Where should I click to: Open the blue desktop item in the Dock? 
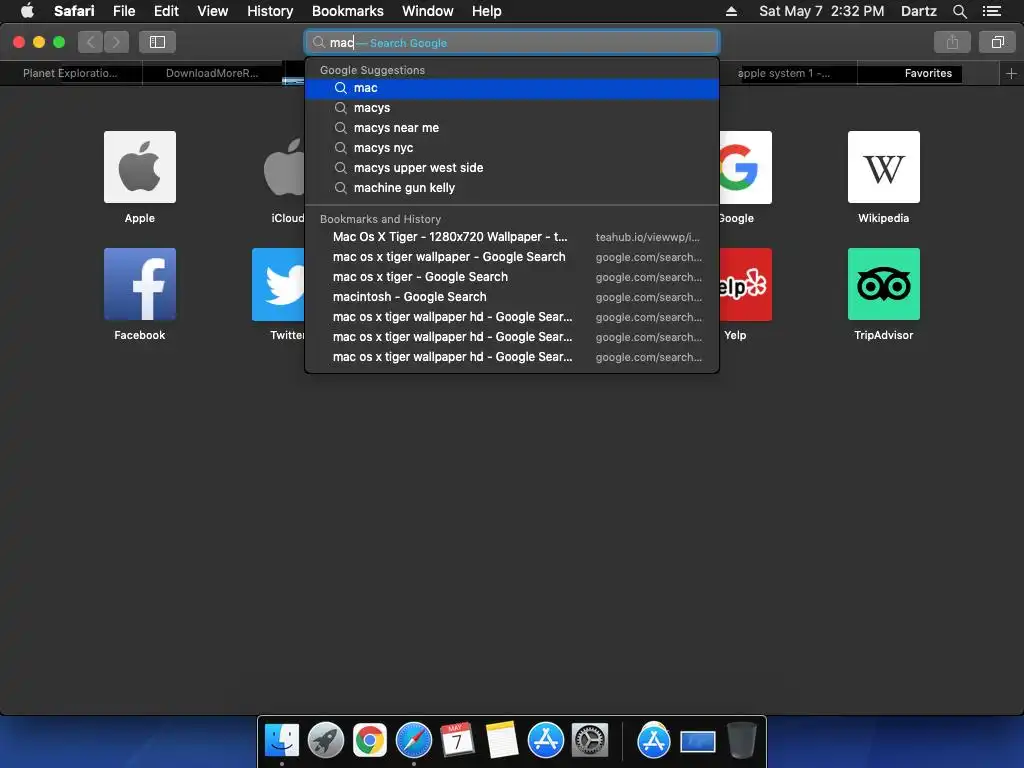pyautogui.click(x=697, y=742)
